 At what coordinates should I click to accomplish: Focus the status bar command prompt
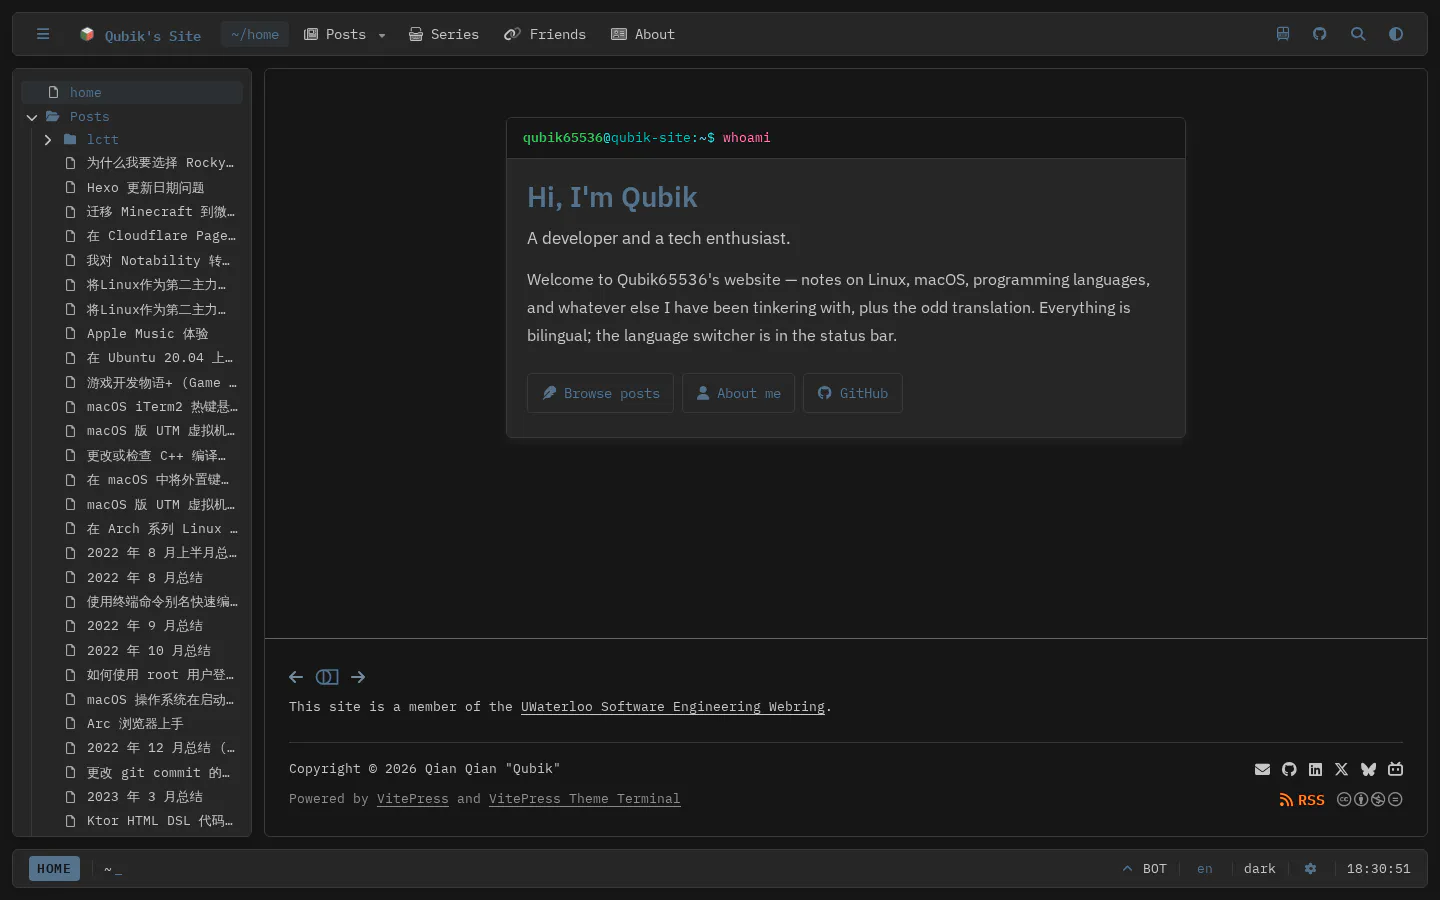click(x=112, y=869)
